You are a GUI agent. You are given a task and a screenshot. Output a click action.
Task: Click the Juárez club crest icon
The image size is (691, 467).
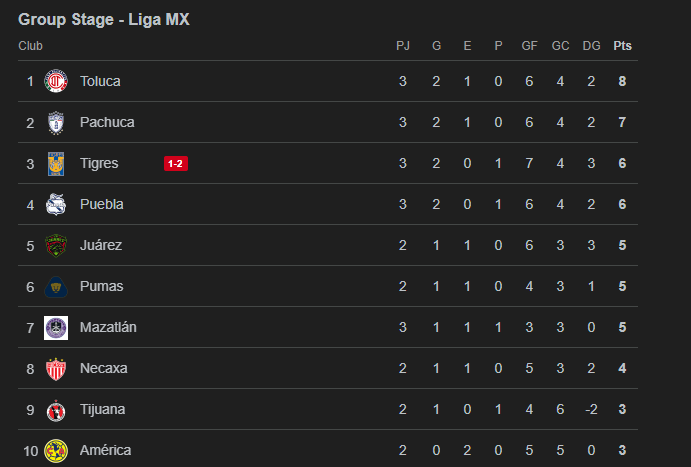(56, 245)
